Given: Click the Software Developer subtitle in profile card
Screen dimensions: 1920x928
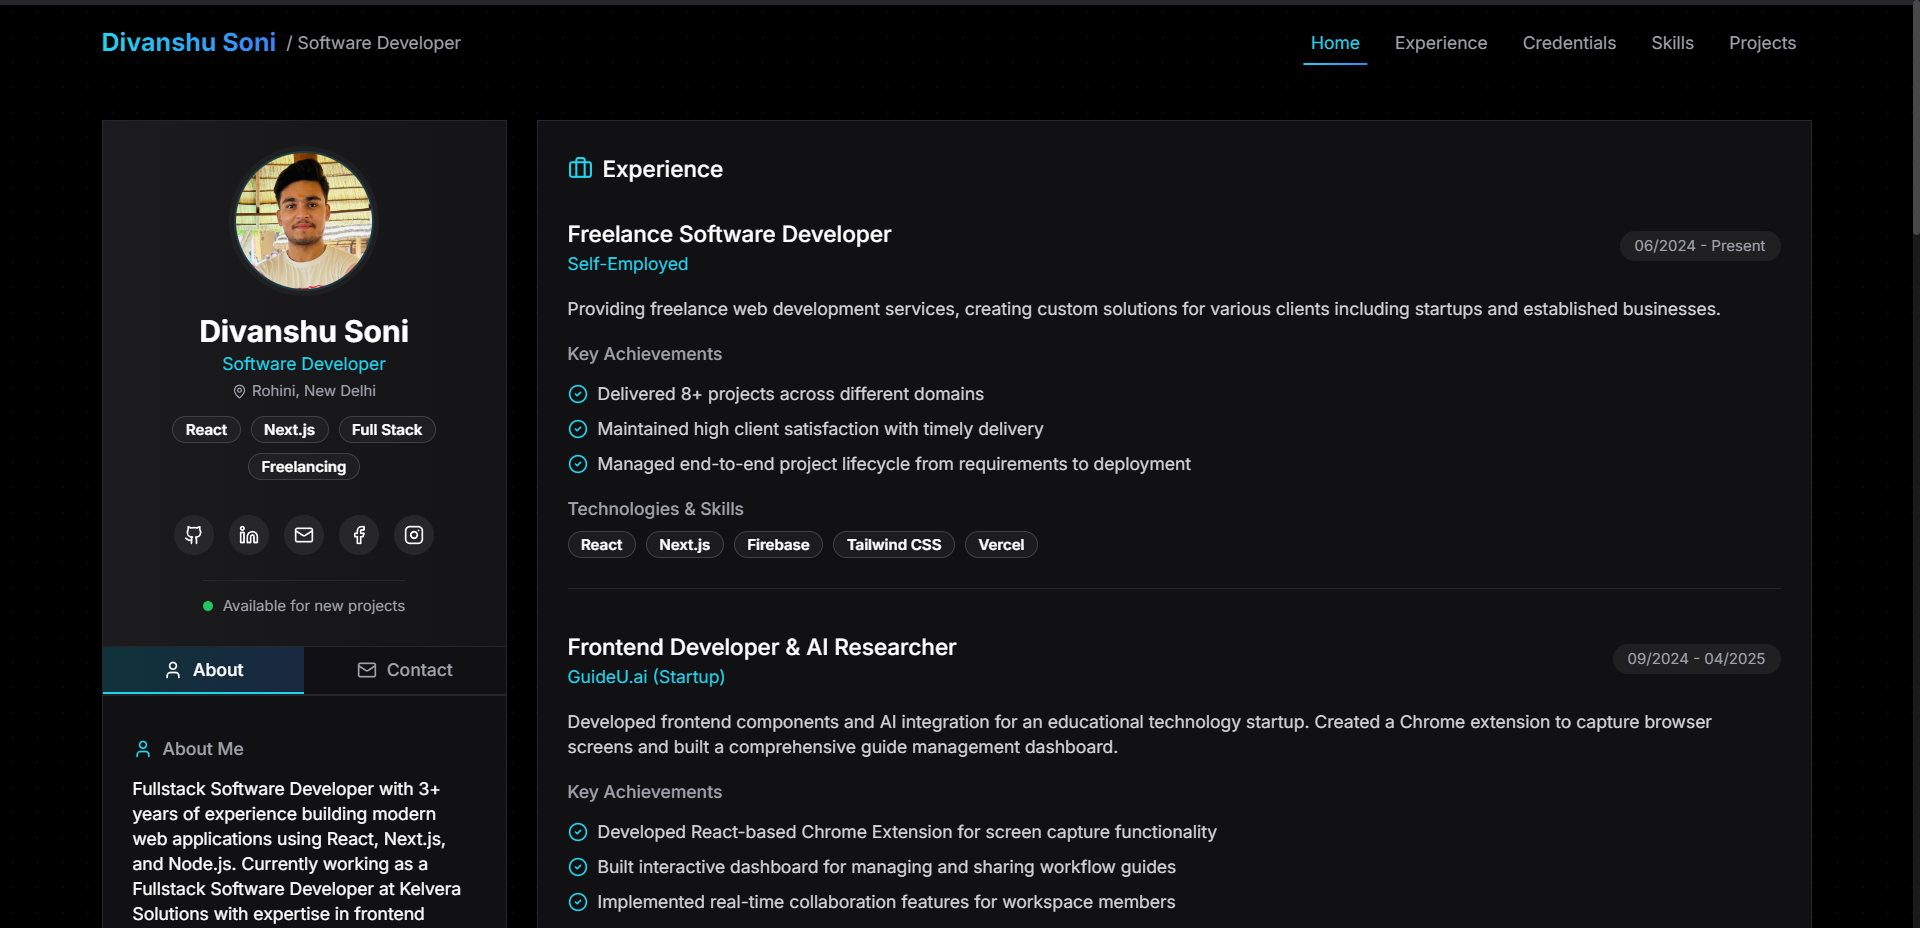Looking at the screenshot, I should [304, 364].
